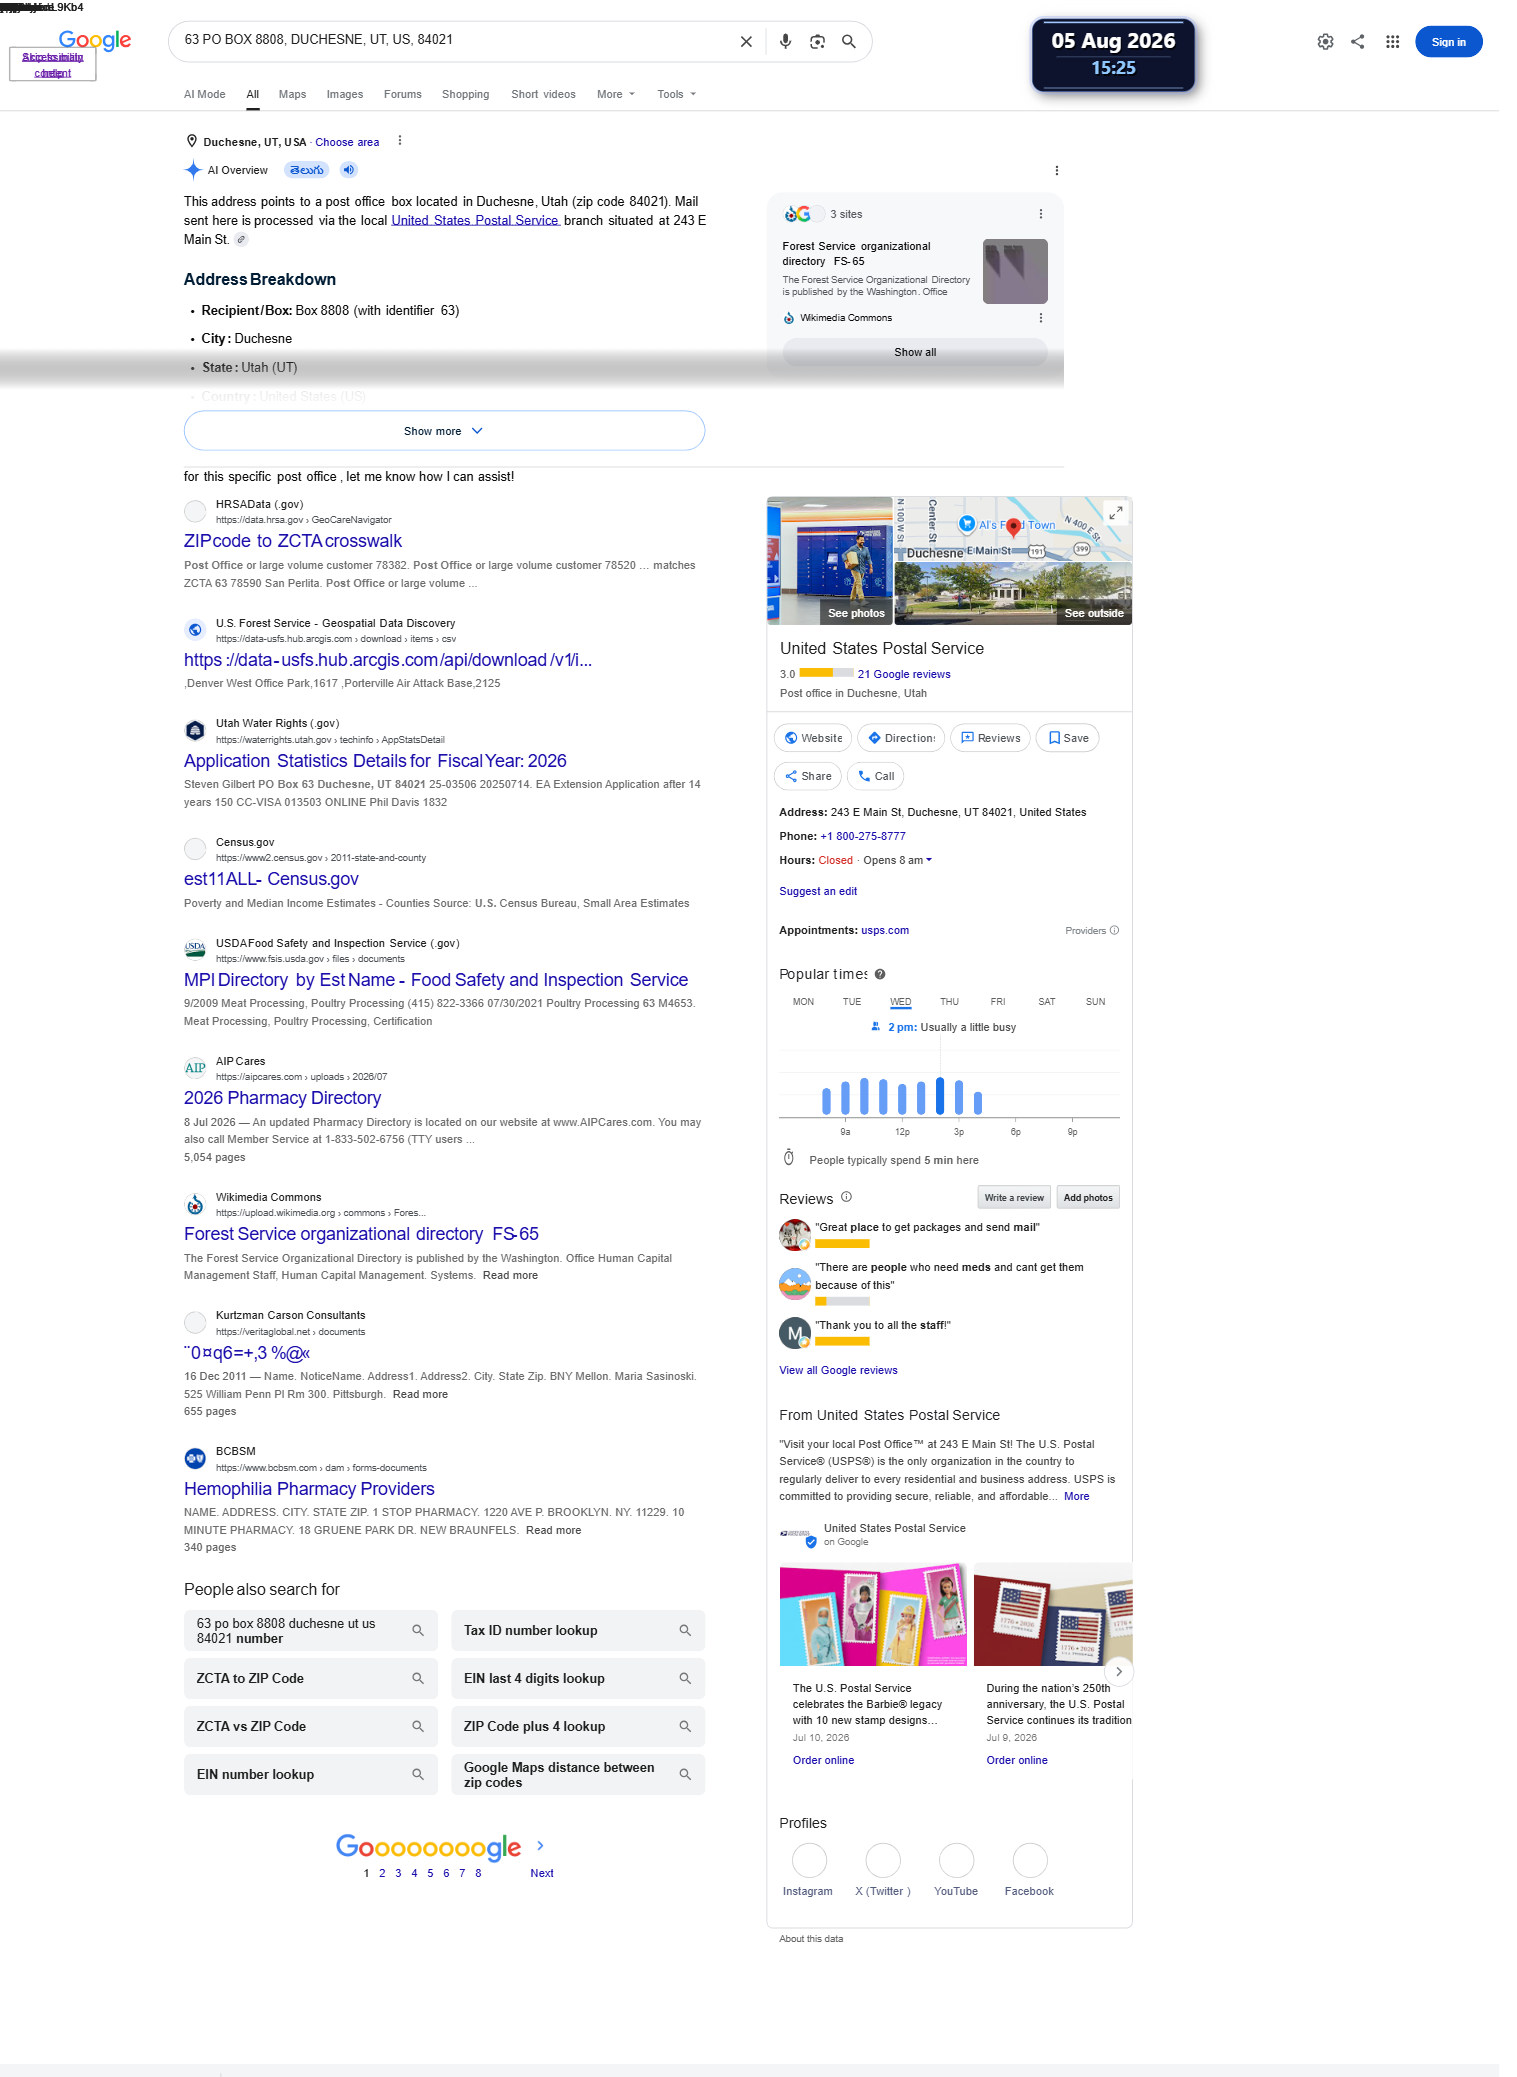This screenshot has width=1517, height=2077.
Task: Switch to the Forums tab
Action: (x=403, y=95)
